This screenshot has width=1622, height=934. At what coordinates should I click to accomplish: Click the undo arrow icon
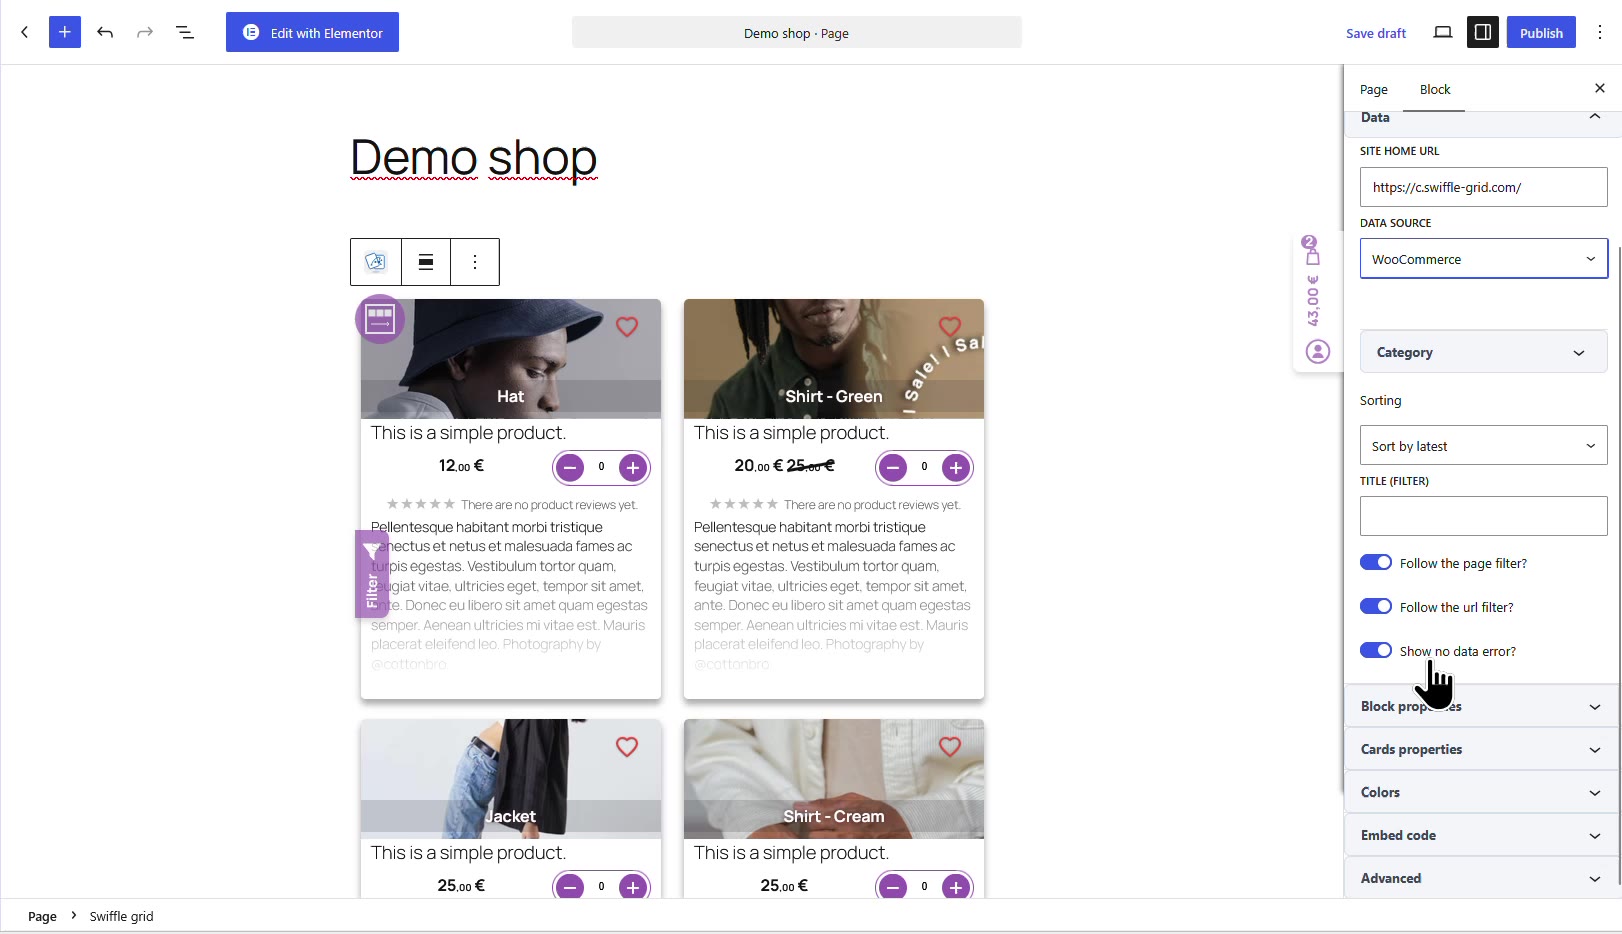[x=105, y=32]
